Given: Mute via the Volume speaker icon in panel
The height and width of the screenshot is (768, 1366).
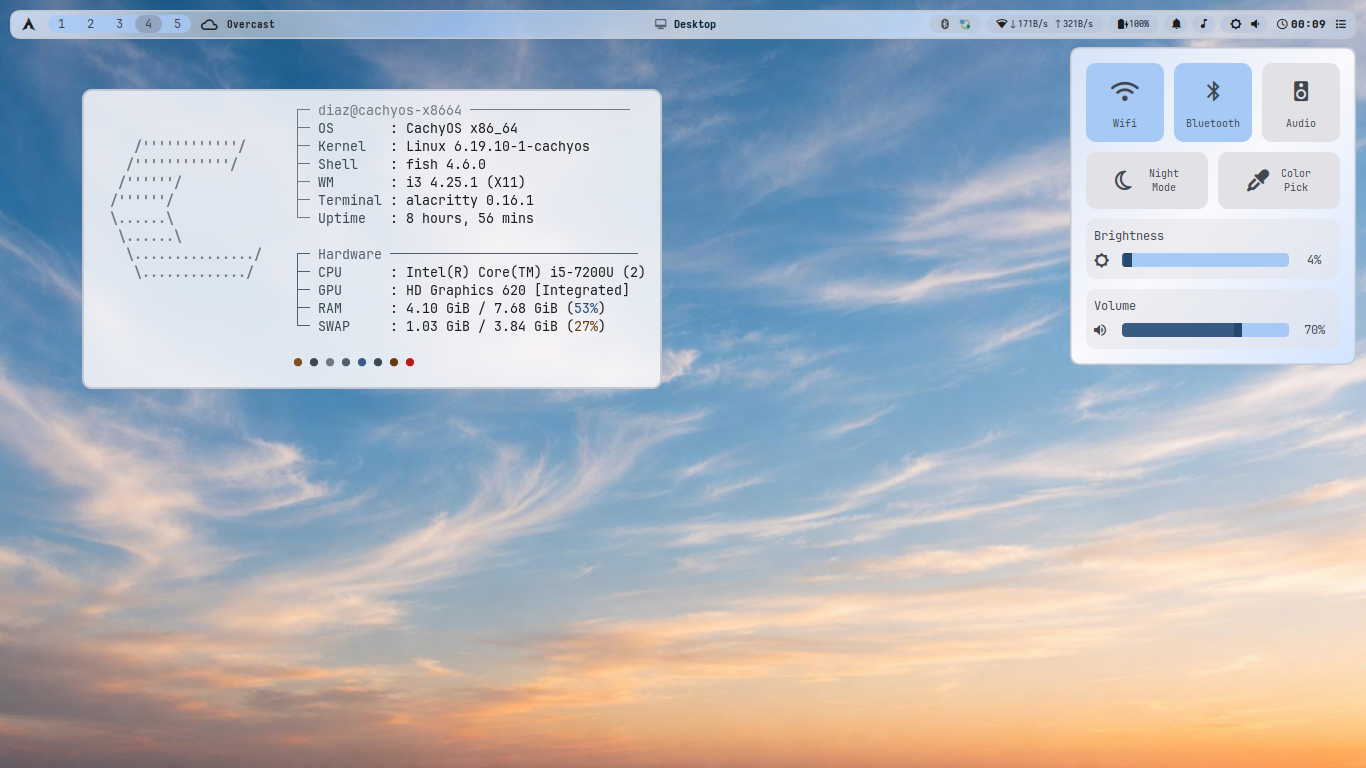Looking at the screenshot, I should (x=1101, y=330).
